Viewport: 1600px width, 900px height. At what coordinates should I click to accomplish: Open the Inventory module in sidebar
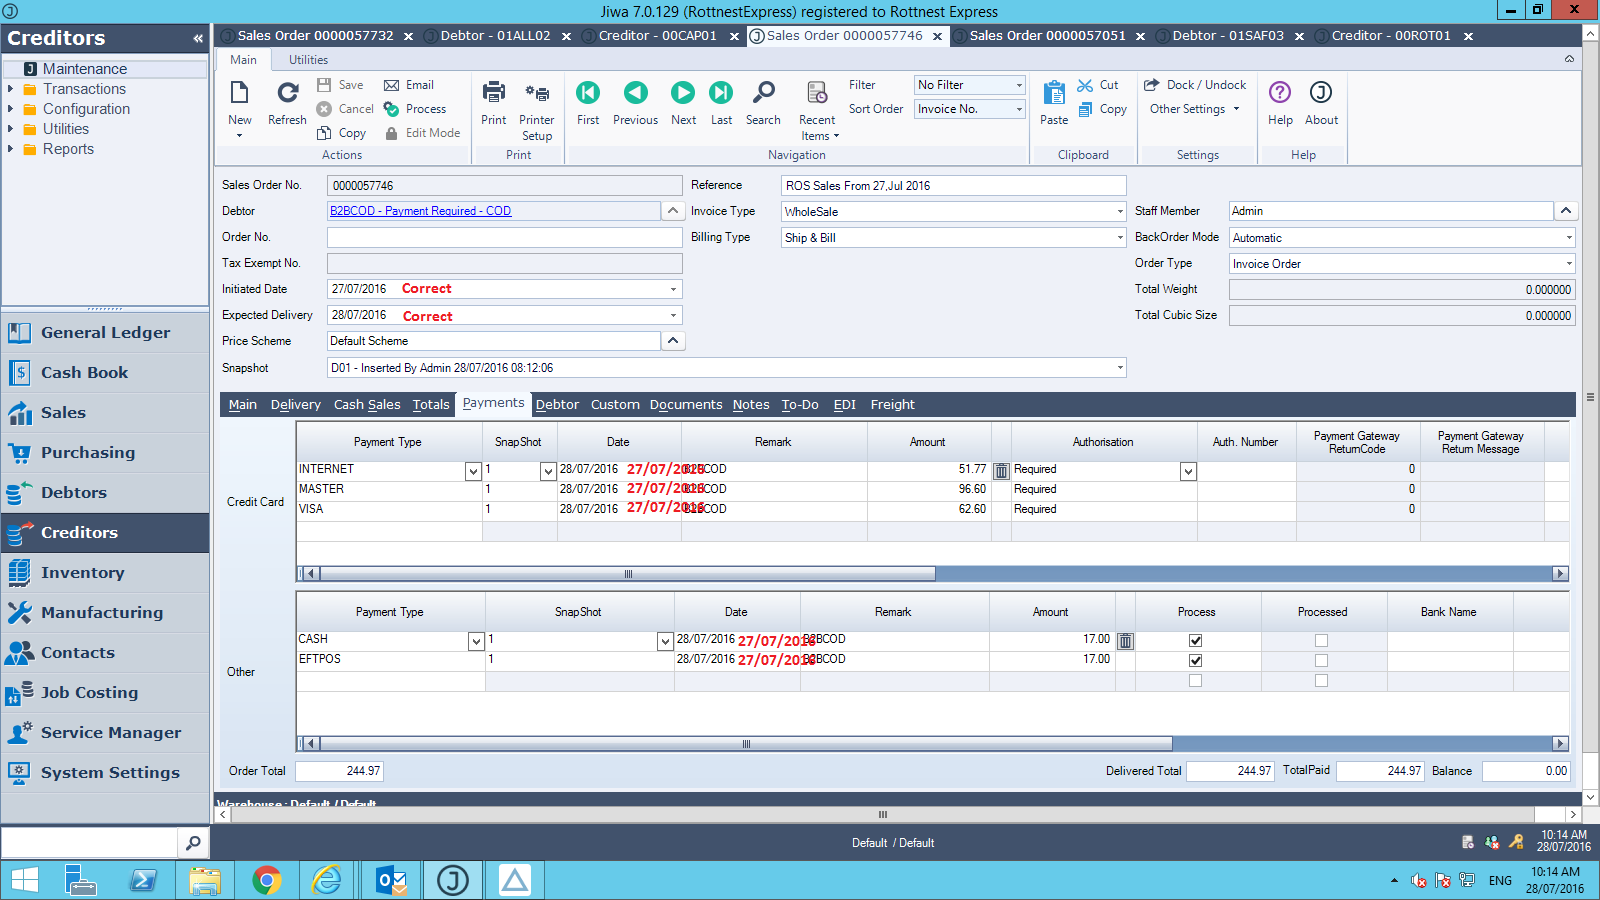82,573
